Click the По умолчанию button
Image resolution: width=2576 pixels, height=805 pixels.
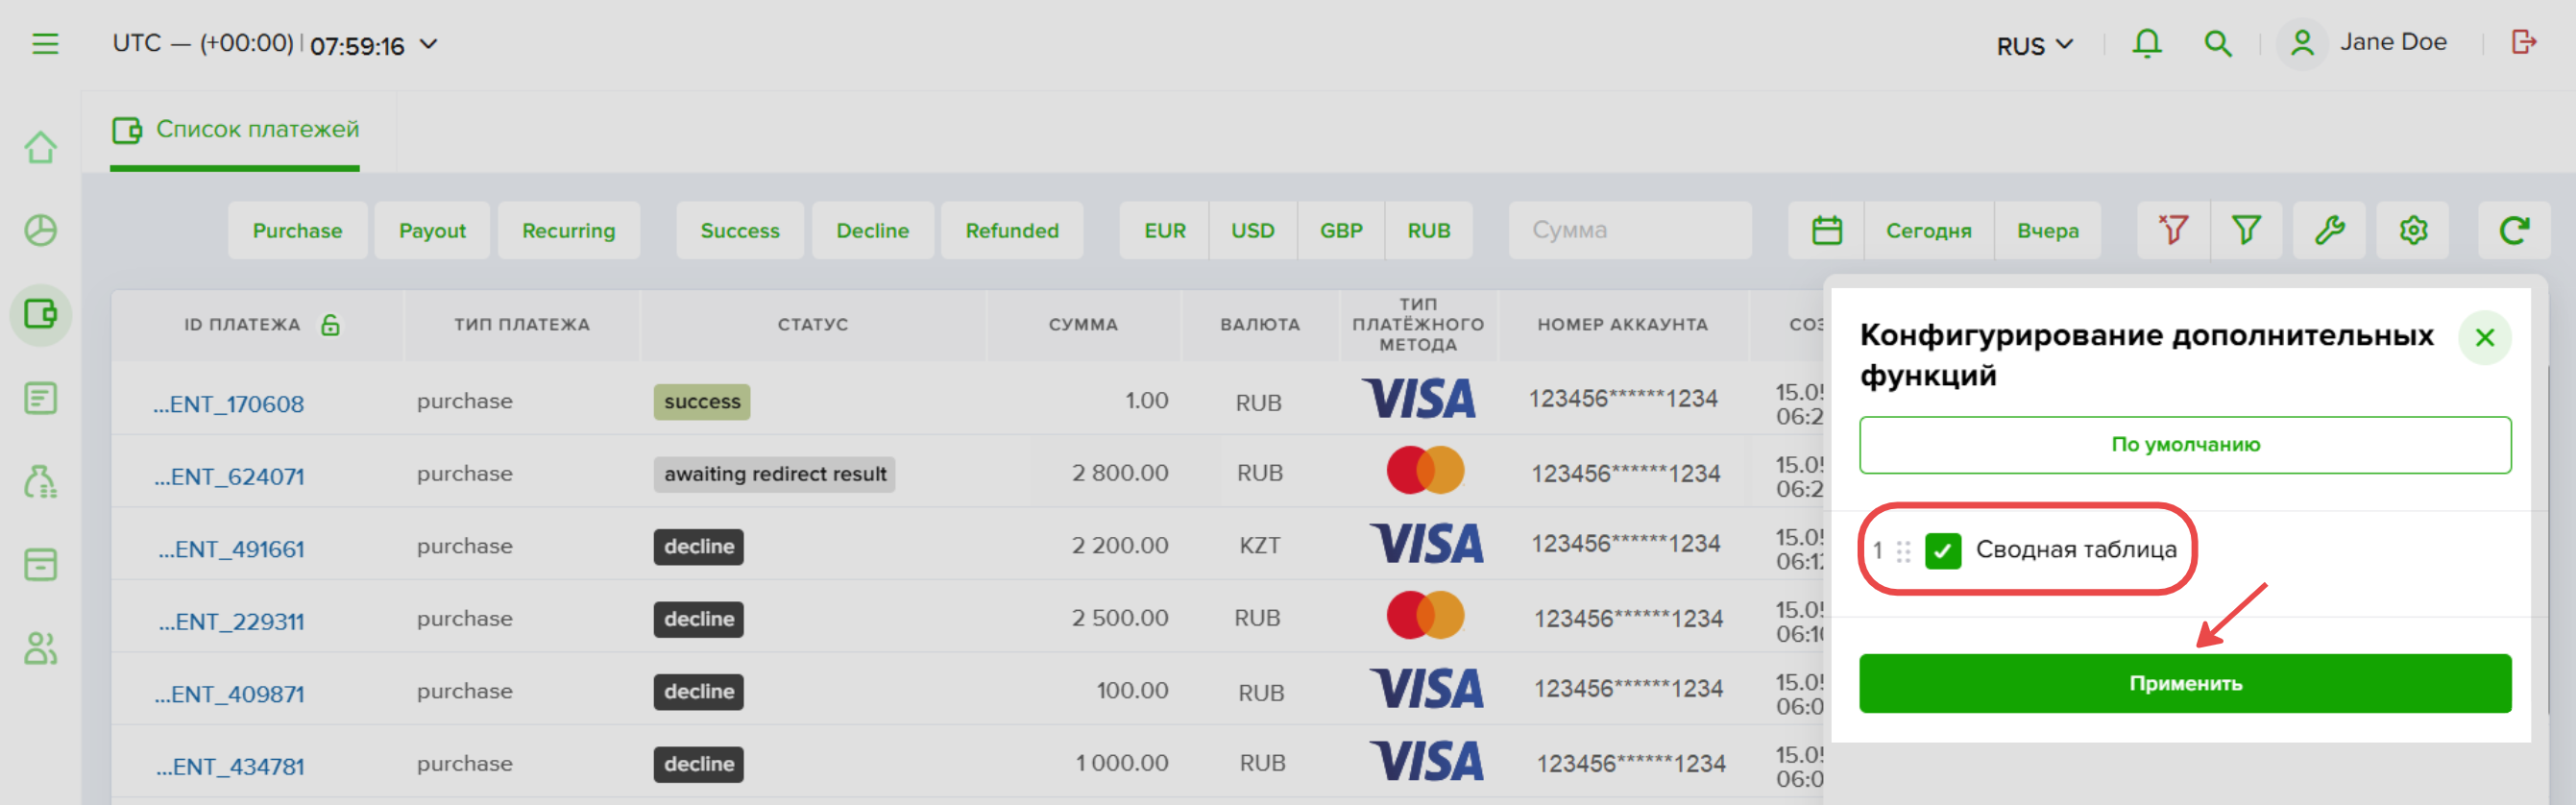click(x=2185, y=445)
